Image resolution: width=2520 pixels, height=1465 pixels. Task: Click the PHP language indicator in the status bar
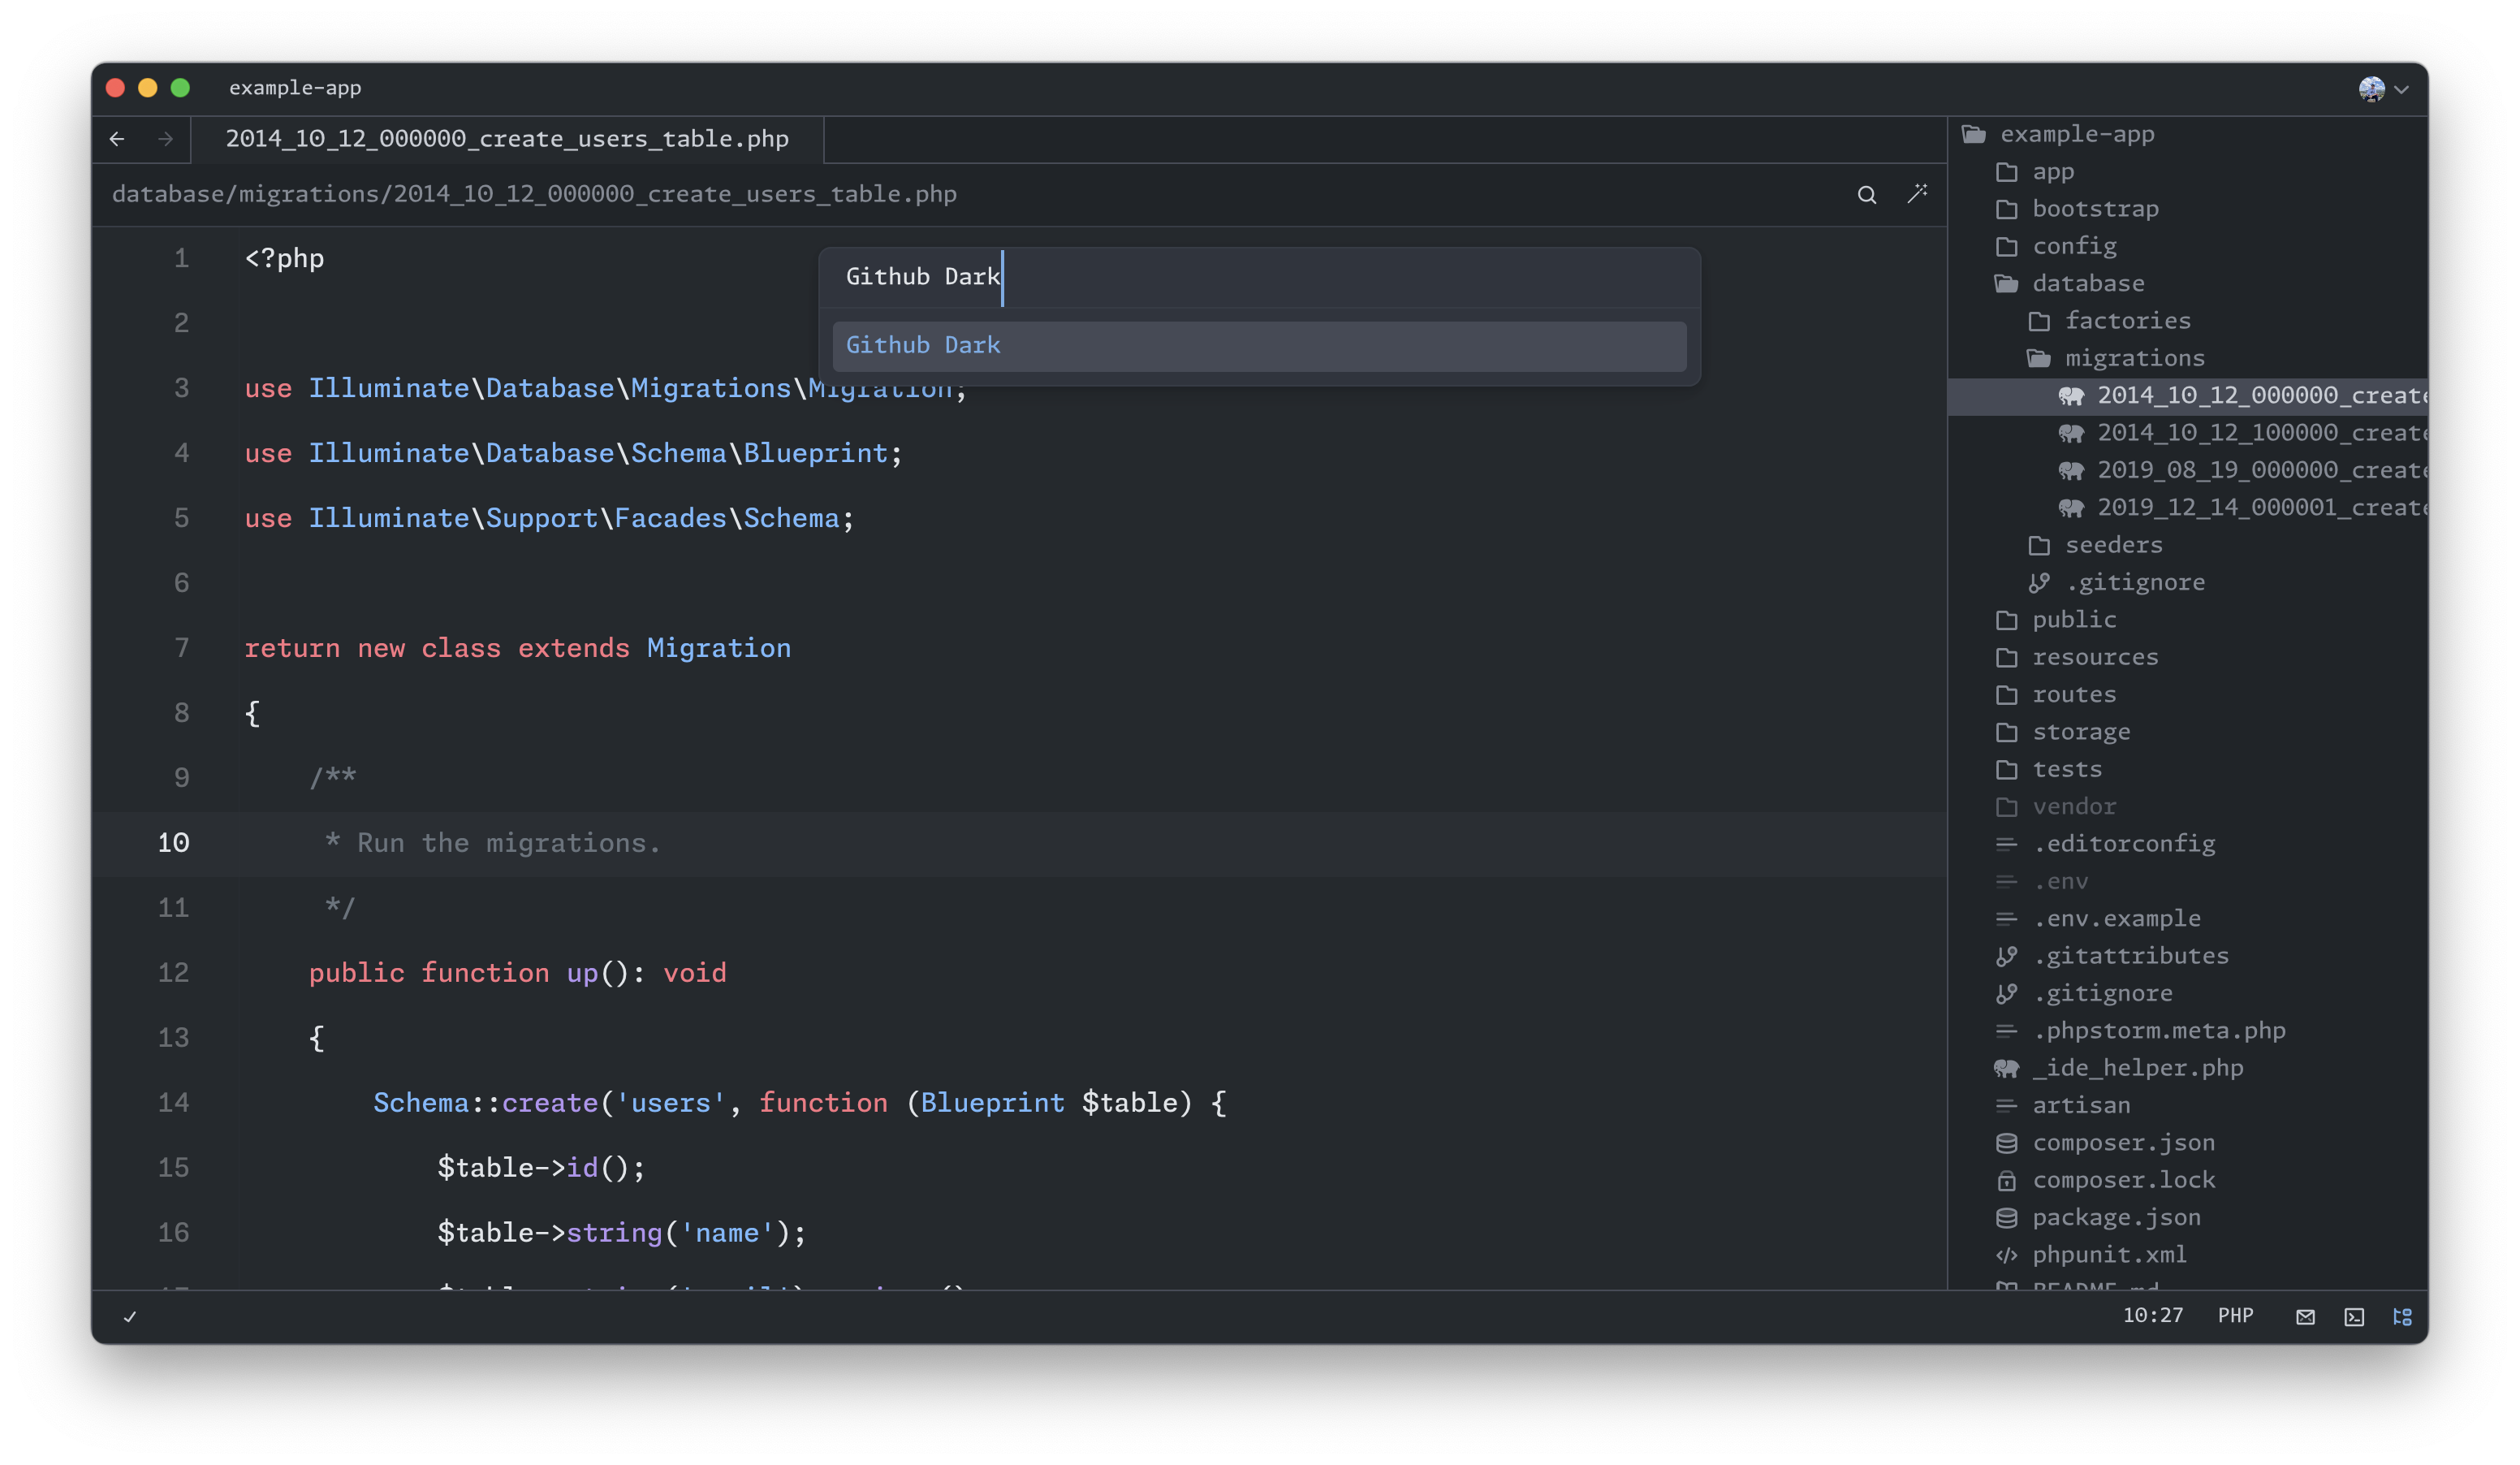tap(2235, 1316)
